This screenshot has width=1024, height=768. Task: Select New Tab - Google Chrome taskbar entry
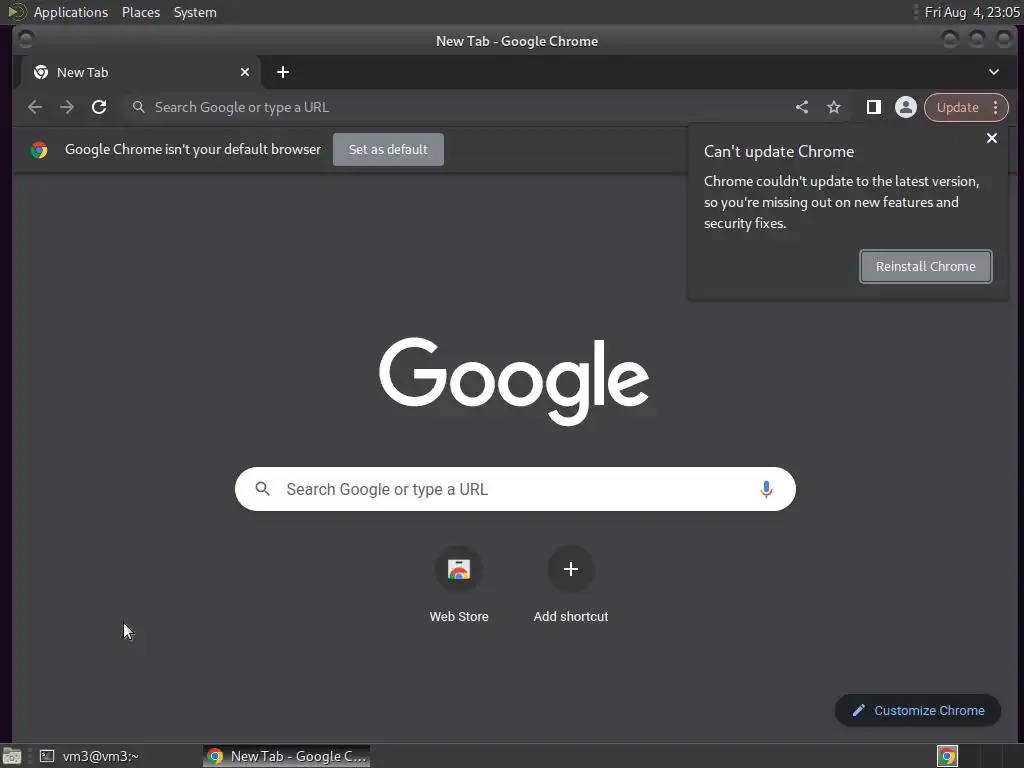pyautogui.click(x=287, y=756)
